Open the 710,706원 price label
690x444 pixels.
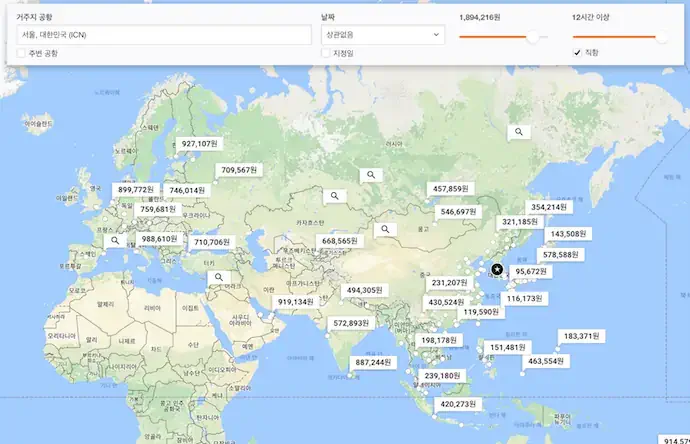[x=212, y=242]
